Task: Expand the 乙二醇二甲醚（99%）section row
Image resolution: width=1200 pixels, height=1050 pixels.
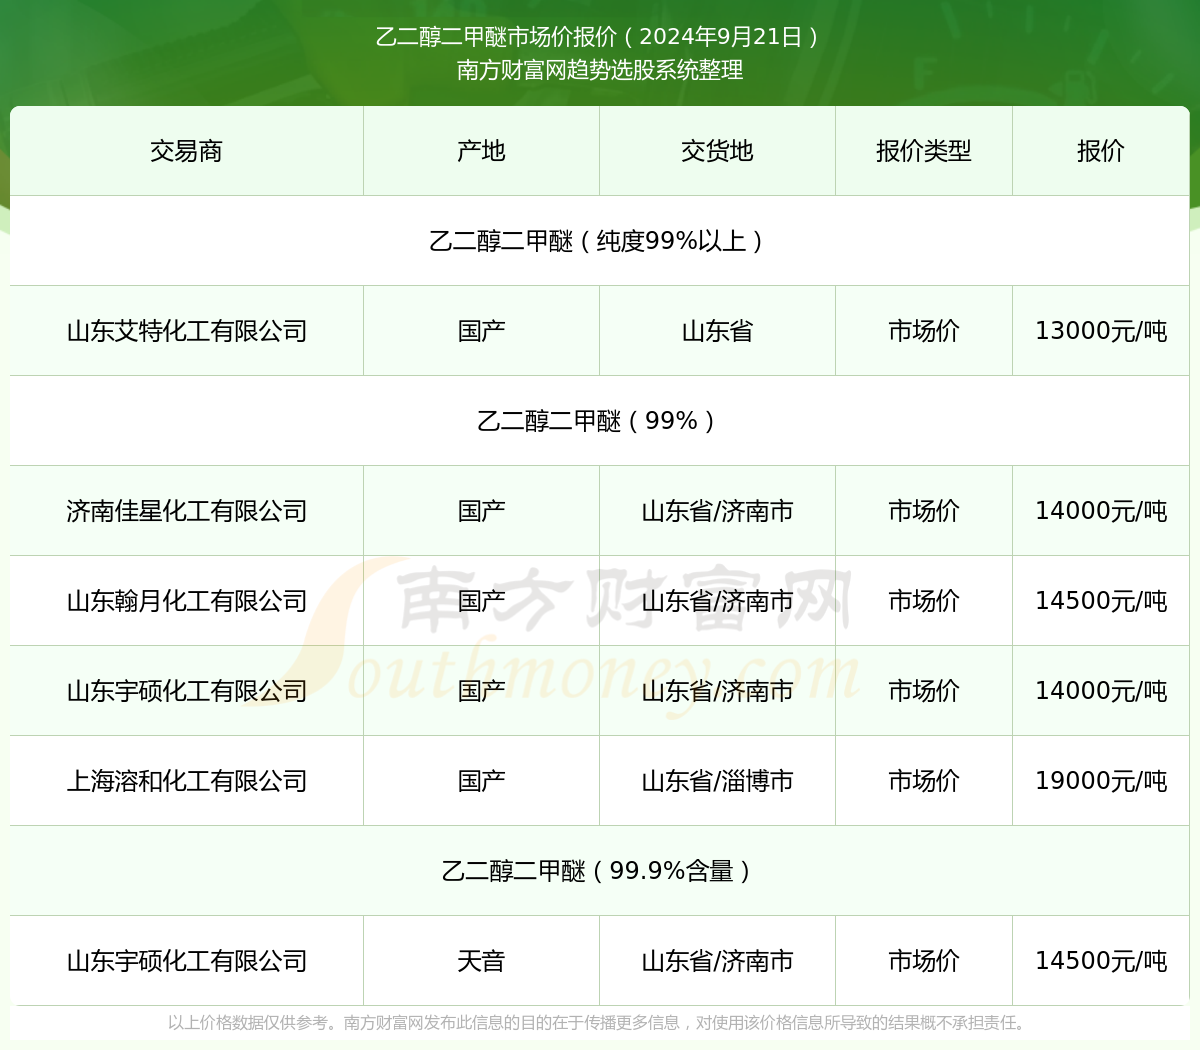Action: (600, 421)
